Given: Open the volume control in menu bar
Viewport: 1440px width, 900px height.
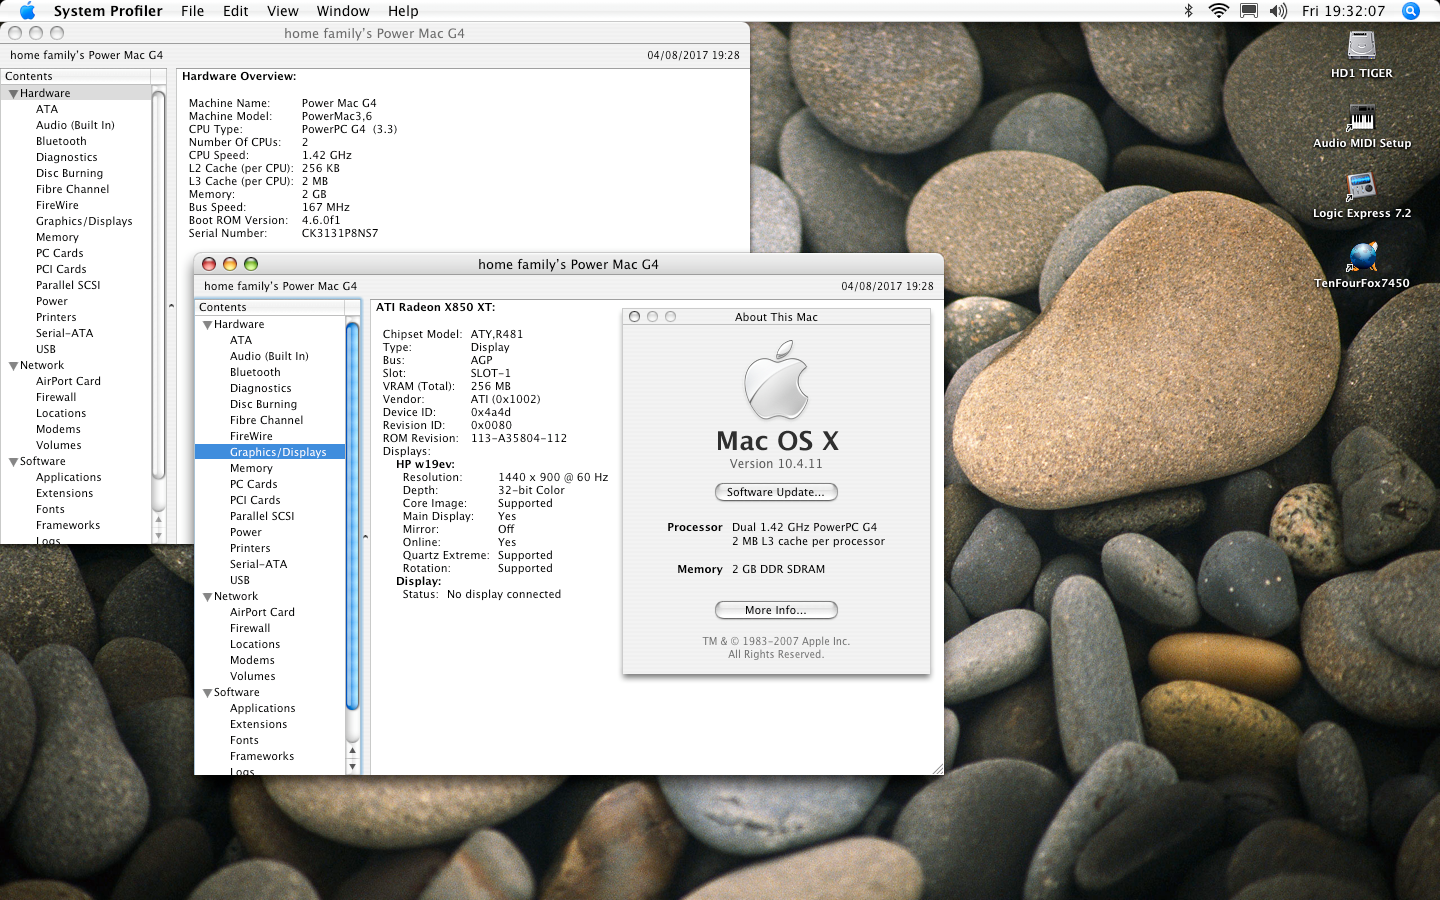Looking at the screenshot, I should (x=1278, y=11).
